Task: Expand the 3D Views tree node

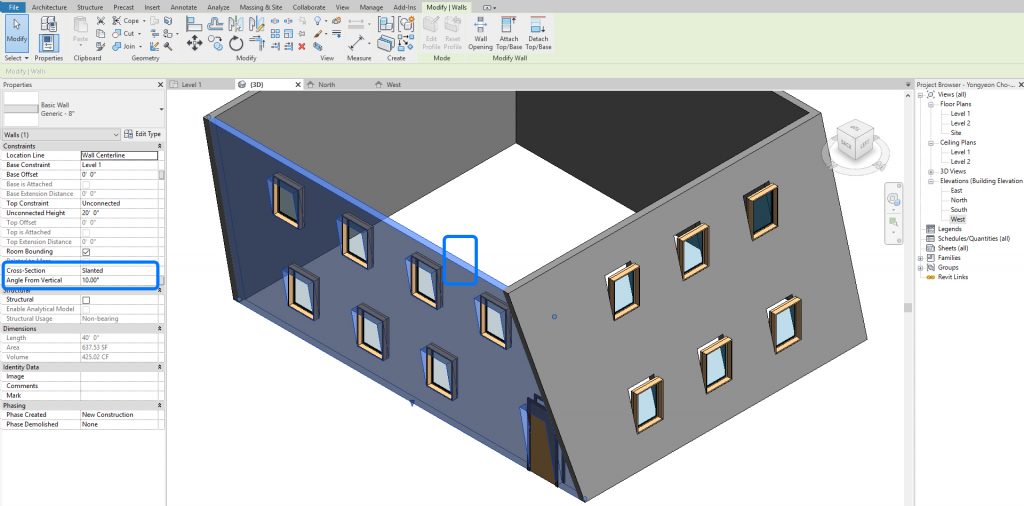Action: [930, 171]
